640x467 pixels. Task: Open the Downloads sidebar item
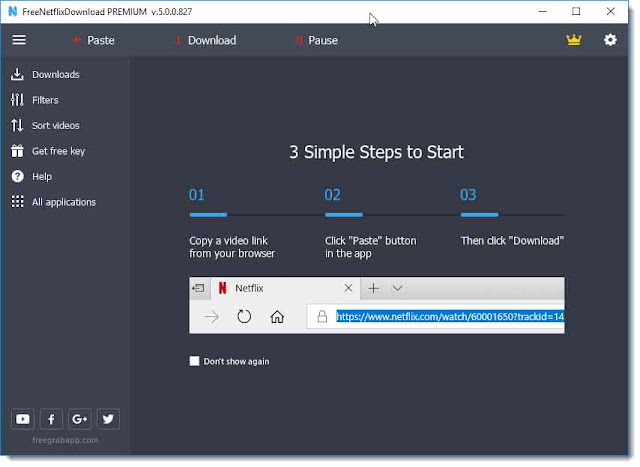click(56, 75)
